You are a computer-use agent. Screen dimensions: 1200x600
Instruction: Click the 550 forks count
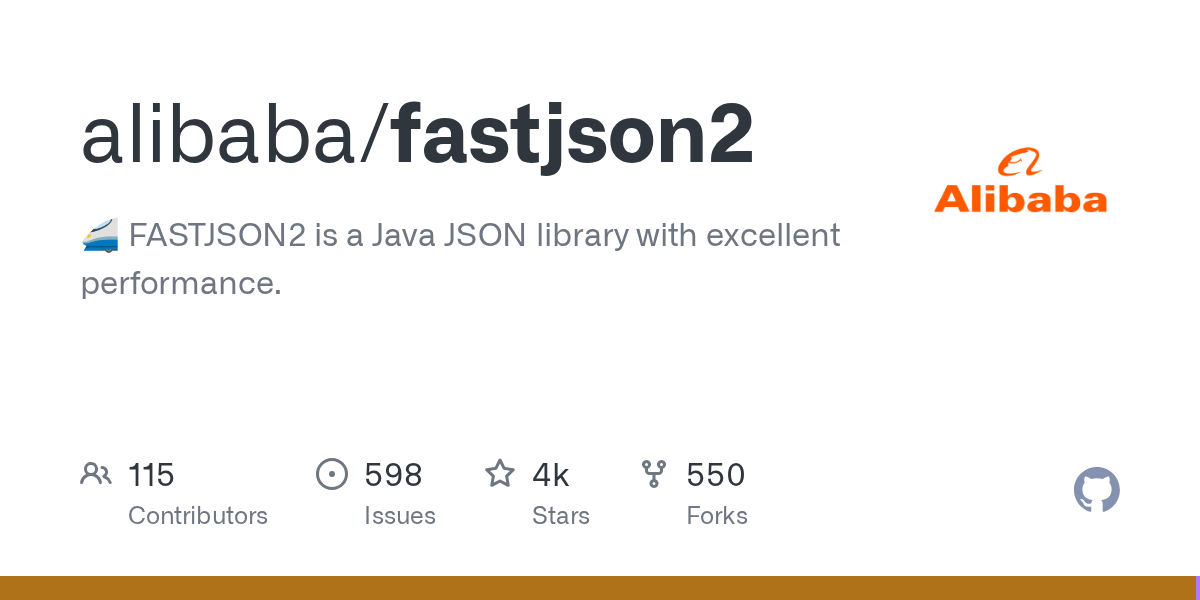716,475
